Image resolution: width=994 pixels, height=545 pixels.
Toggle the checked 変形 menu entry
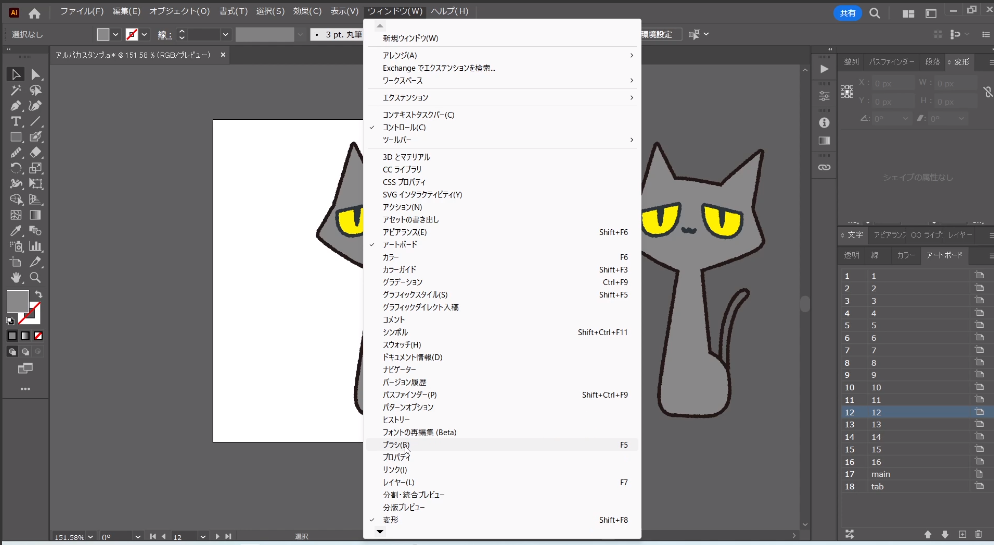pos(390,520)
